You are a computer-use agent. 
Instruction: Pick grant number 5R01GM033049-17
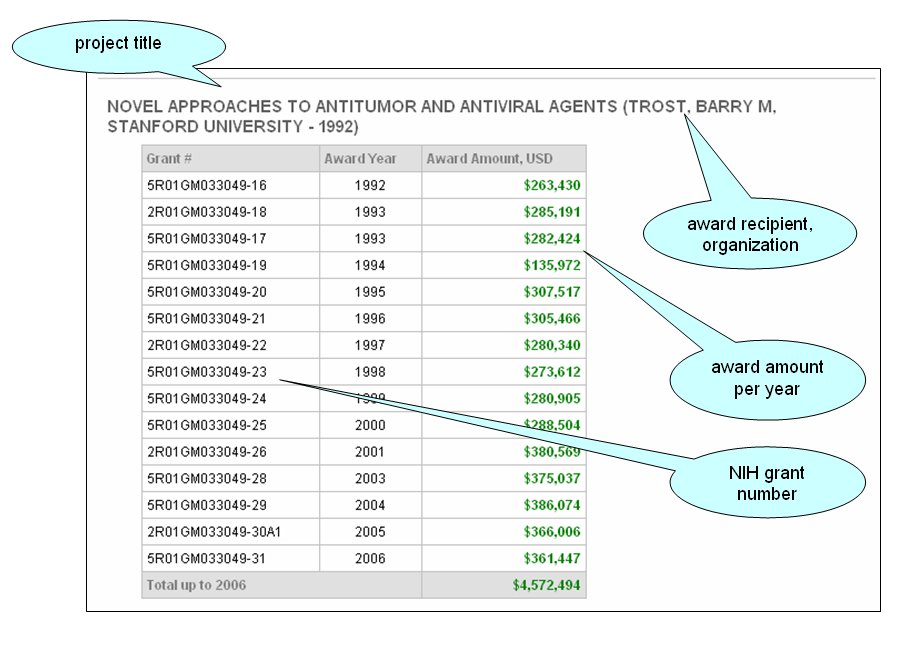pyautogui.click(x=207, y=239)
